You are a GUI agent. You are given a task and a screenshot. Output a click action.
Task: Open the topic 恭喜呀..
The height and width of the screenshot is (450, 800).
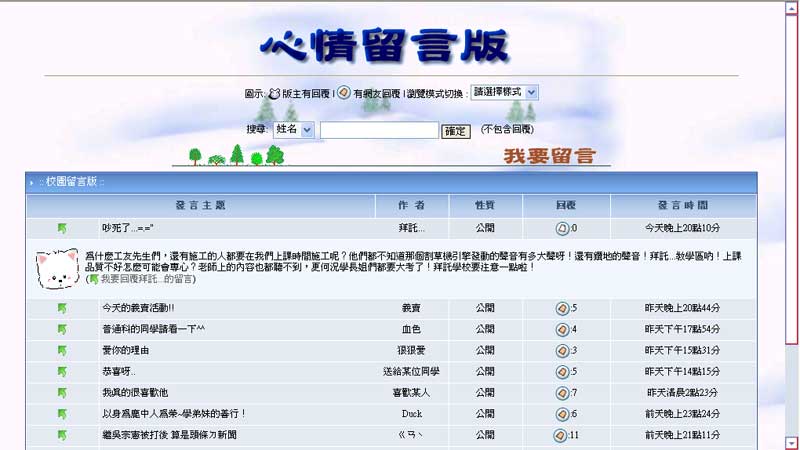coord(118,372)
